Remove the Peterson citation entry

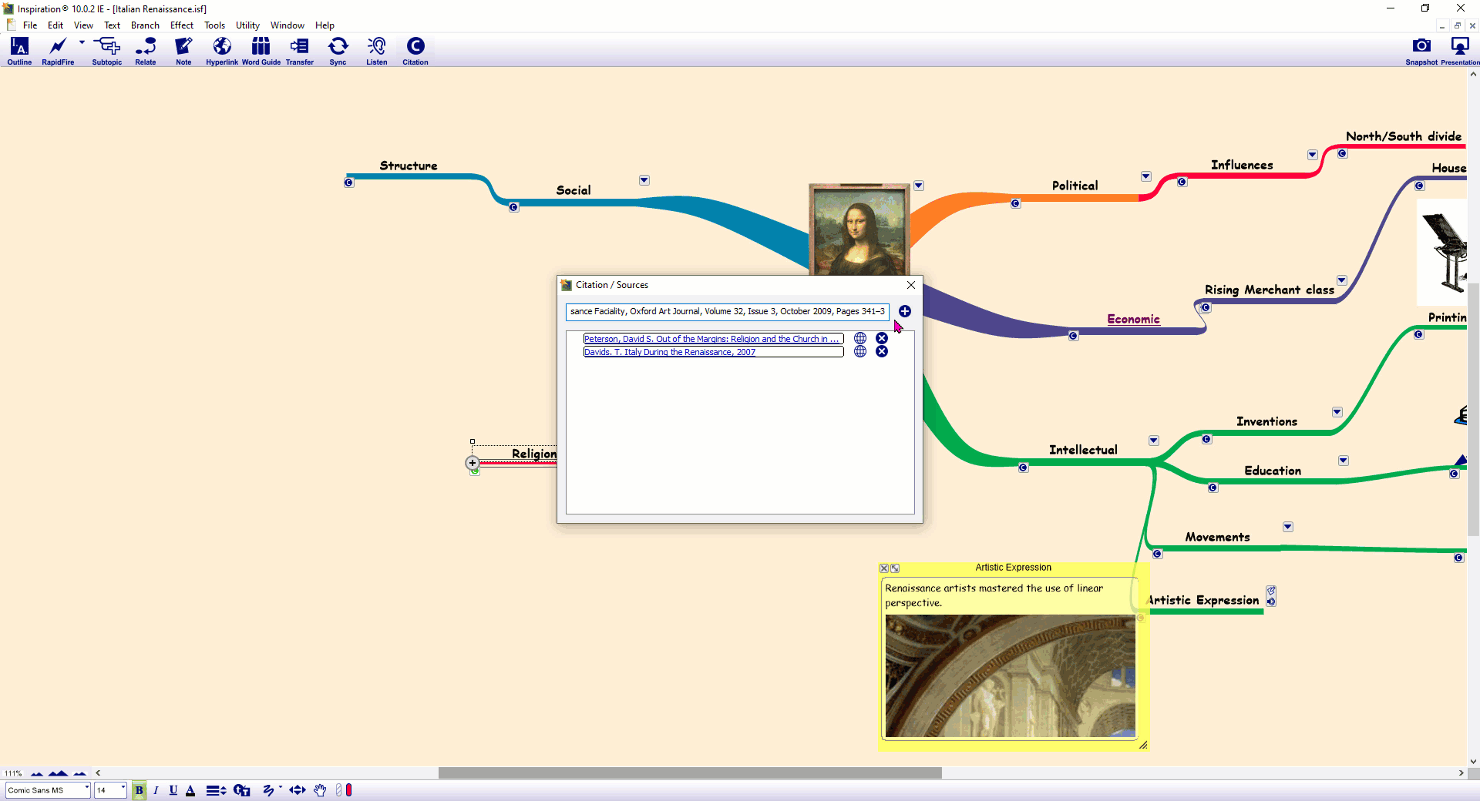tap(882, 339)
